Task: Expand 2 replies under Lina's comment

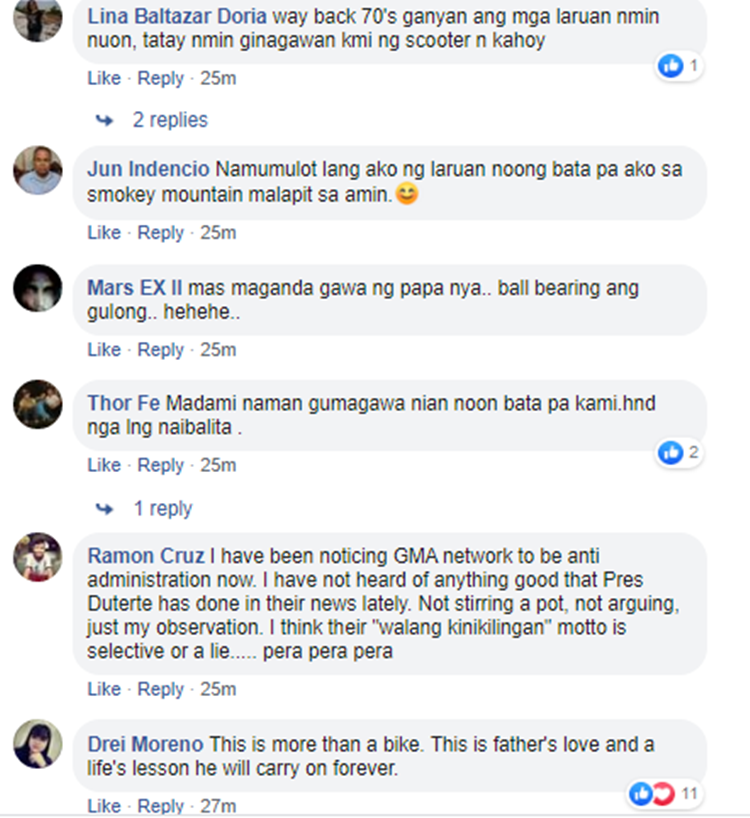Action: 170,120
